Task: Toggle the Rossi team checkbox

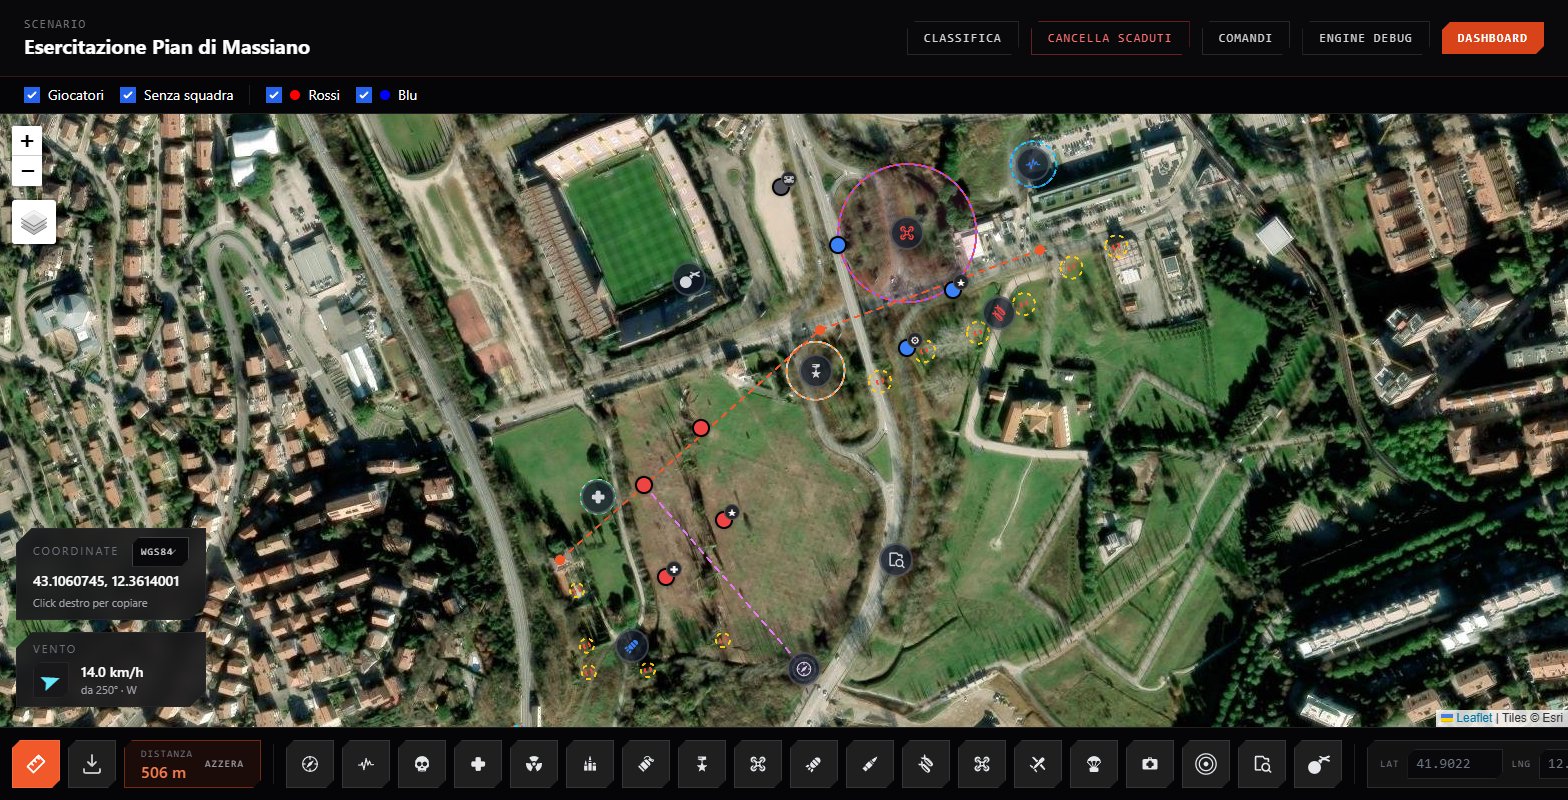Action: (274, 95)
